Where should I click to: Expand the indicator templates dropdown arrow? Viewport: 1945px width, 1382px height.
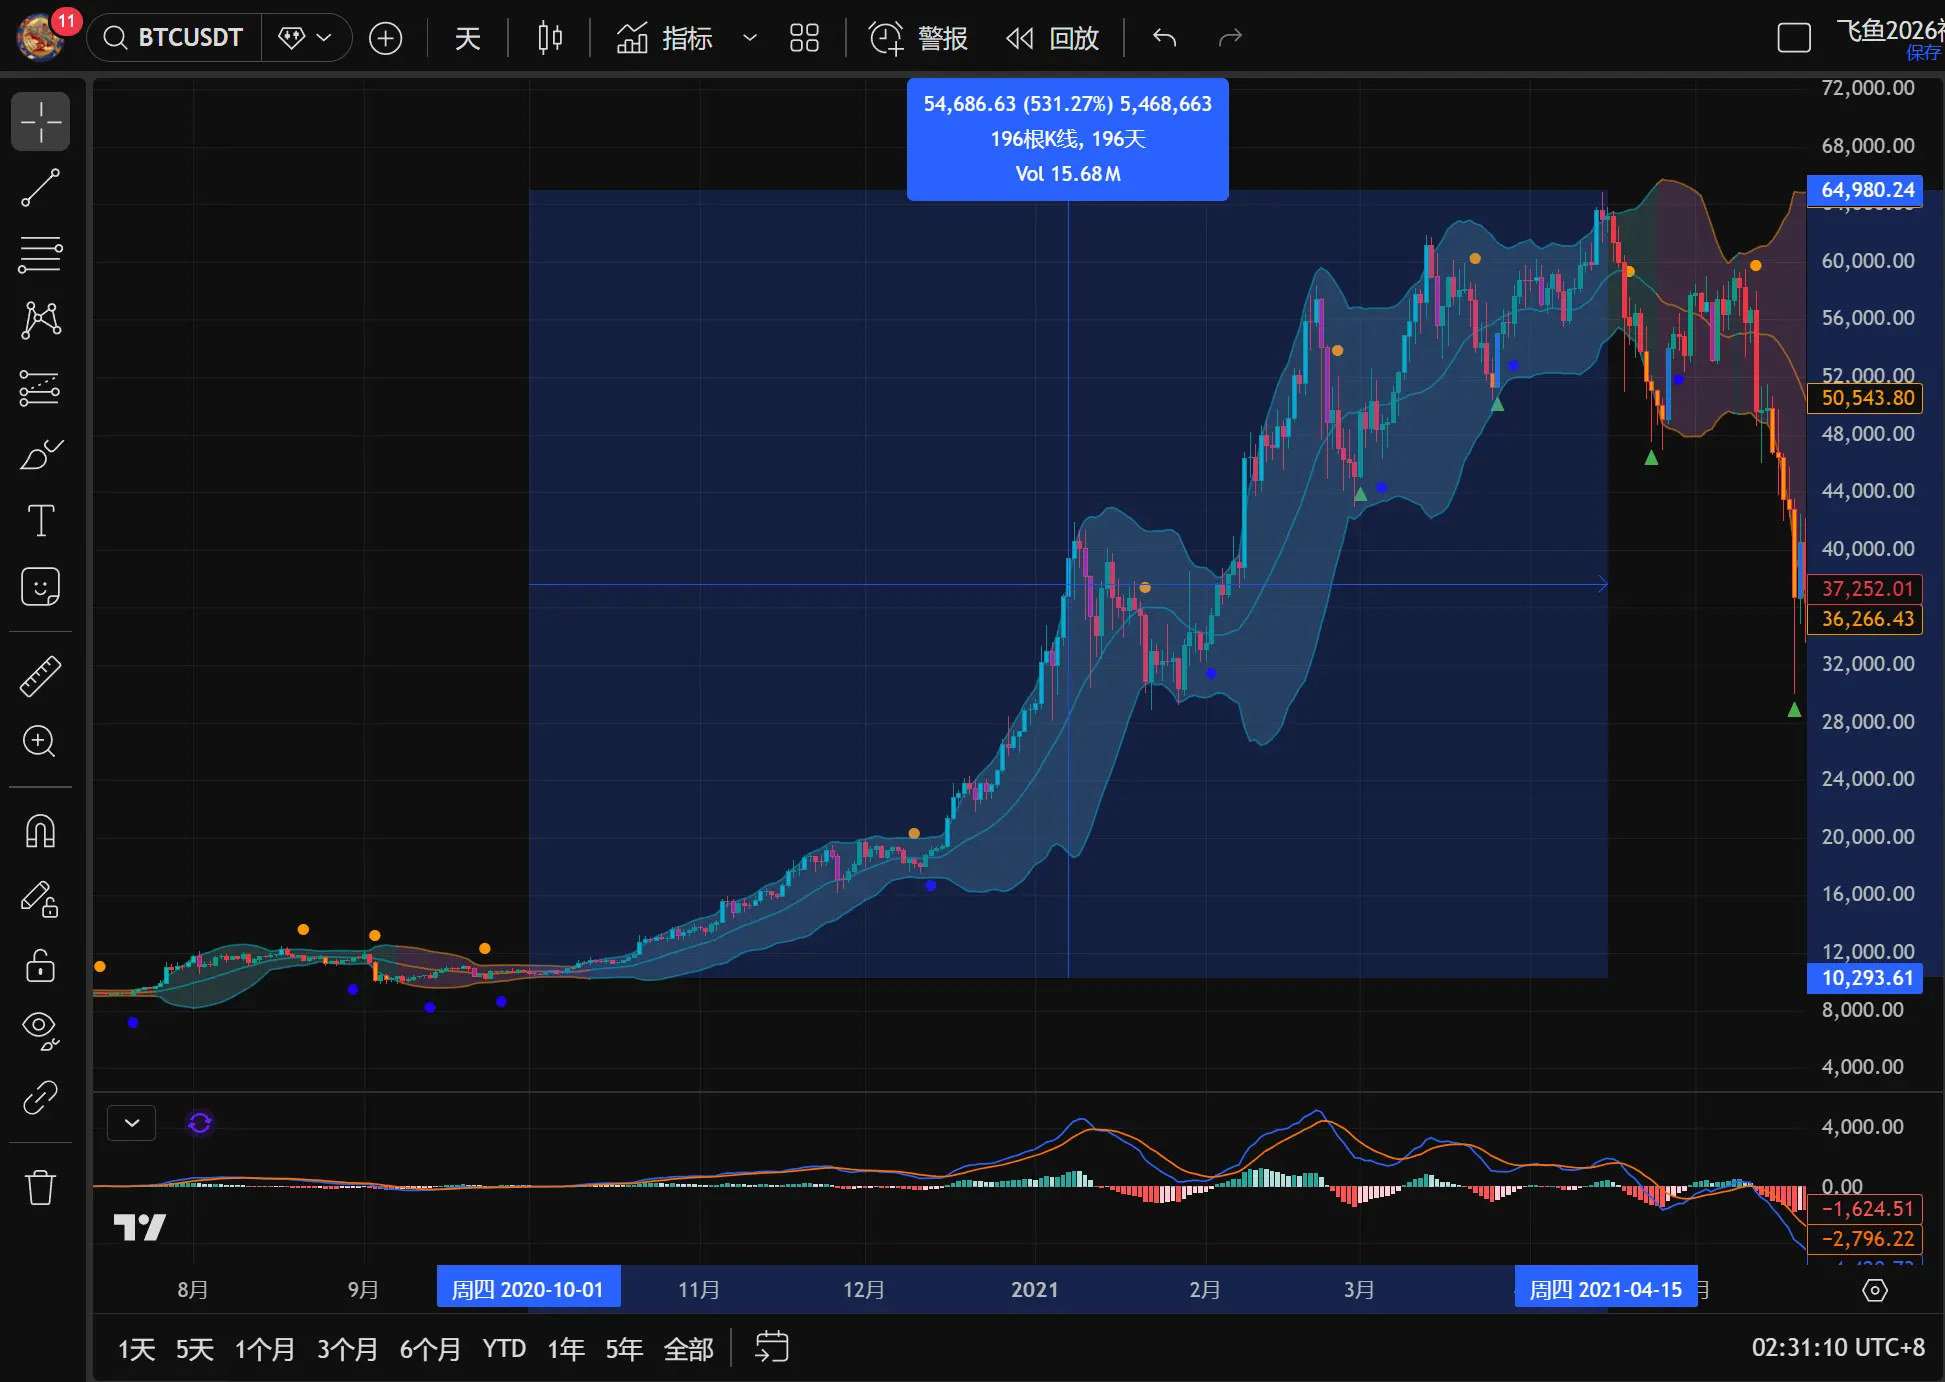click(749, 38)
